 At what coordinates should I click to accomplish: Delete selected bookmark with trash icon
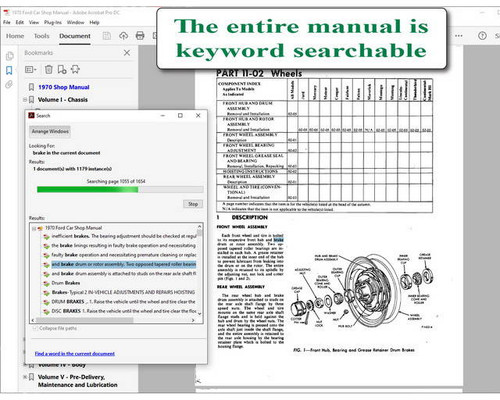click(49, 69)
